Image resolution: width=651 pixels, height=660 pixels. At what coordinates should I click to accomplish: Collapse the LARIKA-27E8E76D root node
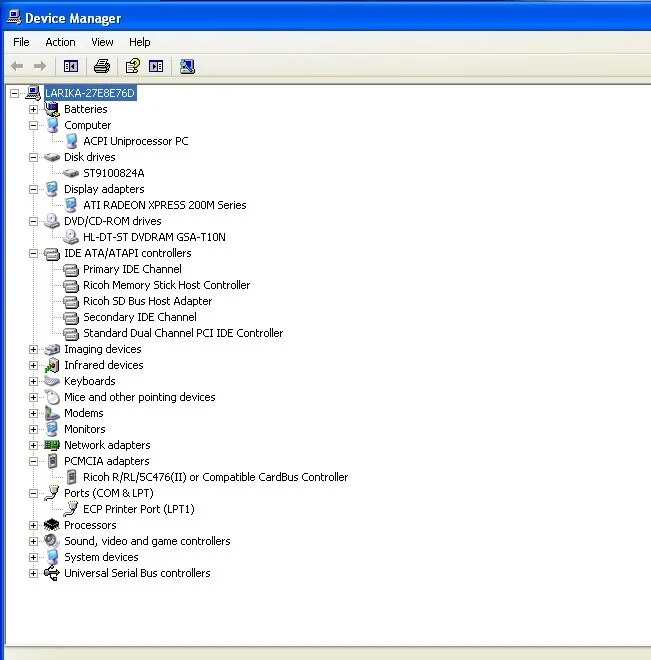click(x=14, y=93)
